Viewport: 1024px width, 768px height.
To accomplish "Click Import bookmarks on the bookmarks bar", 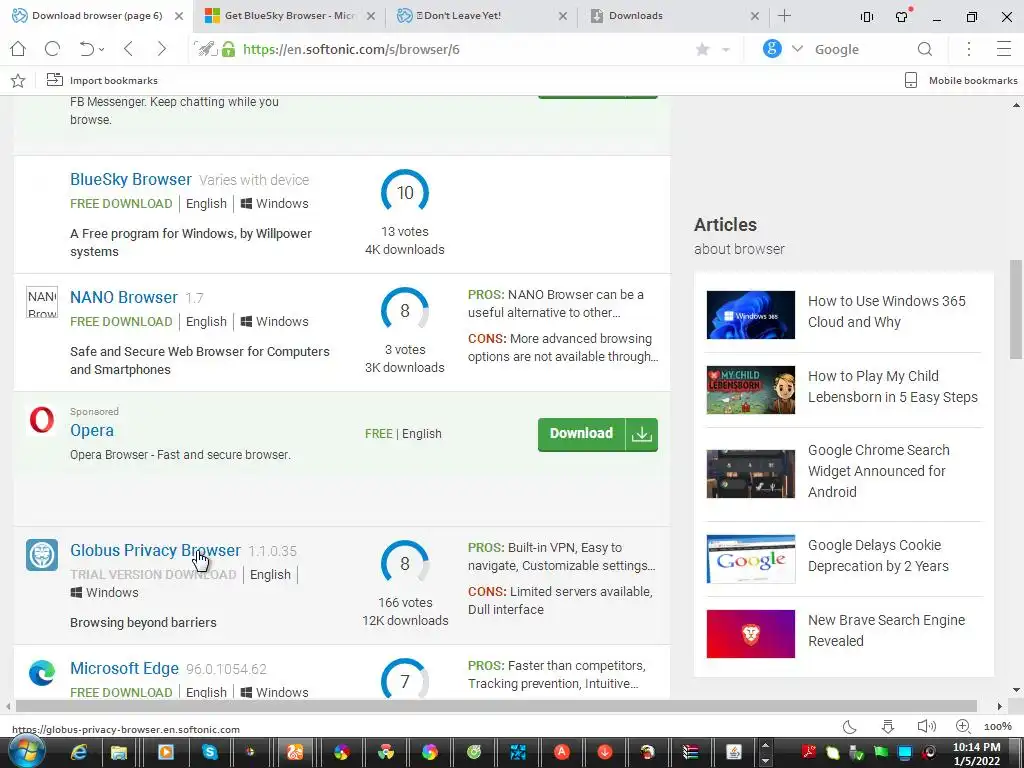I will click(102, 80).
